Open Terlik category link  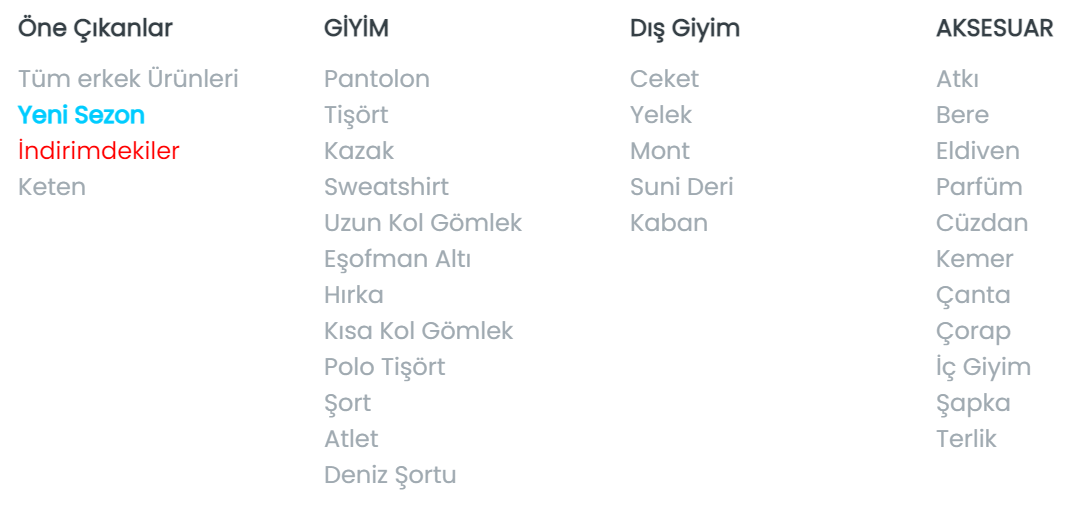966,439
